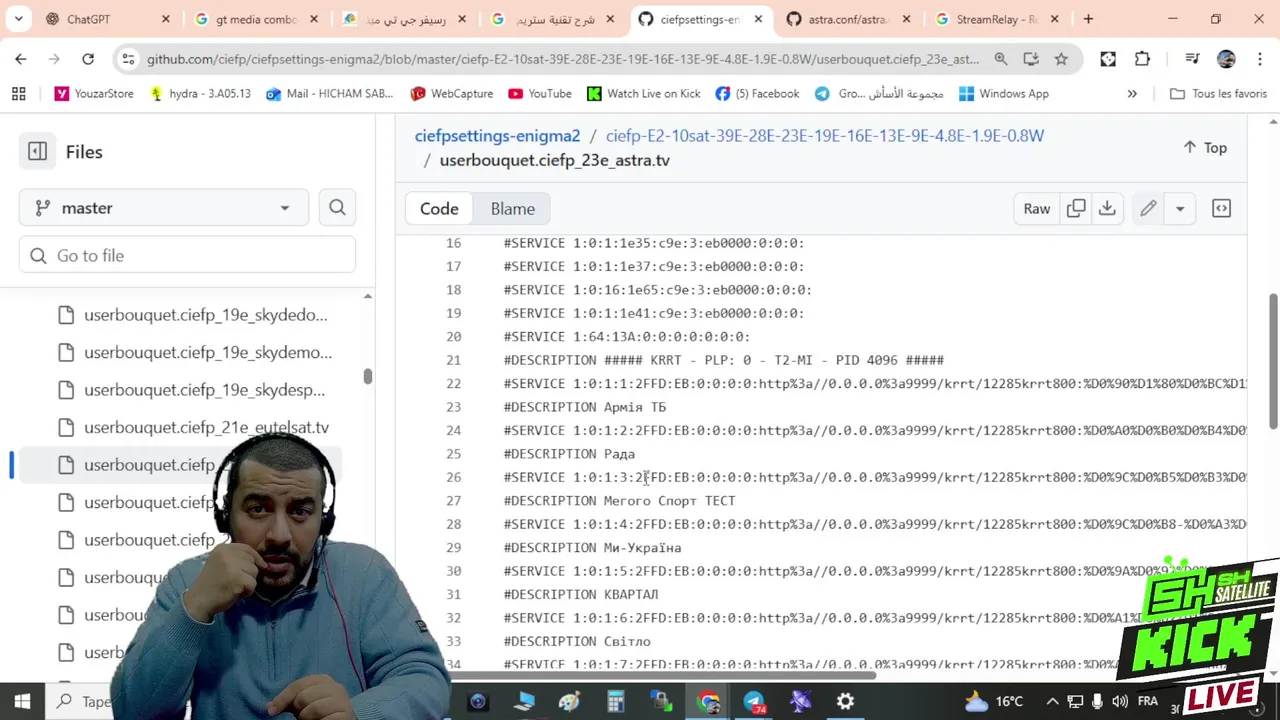This screenshot has height=720, width=1280.
Task: Switch to the ChatGPT tab
Action: (108, 19)
